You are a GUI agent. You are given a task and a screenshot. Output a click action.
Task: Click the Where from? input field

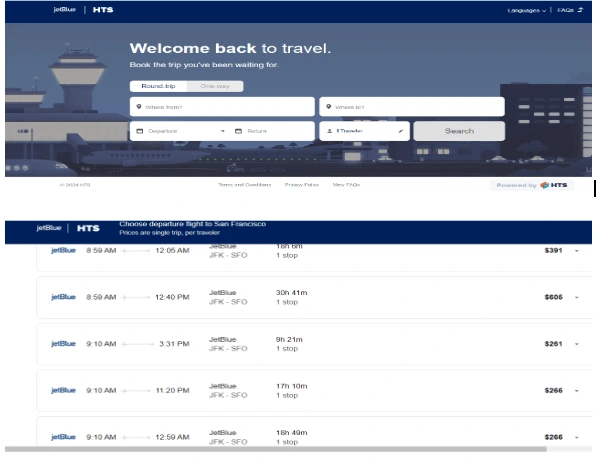(222, 107)
